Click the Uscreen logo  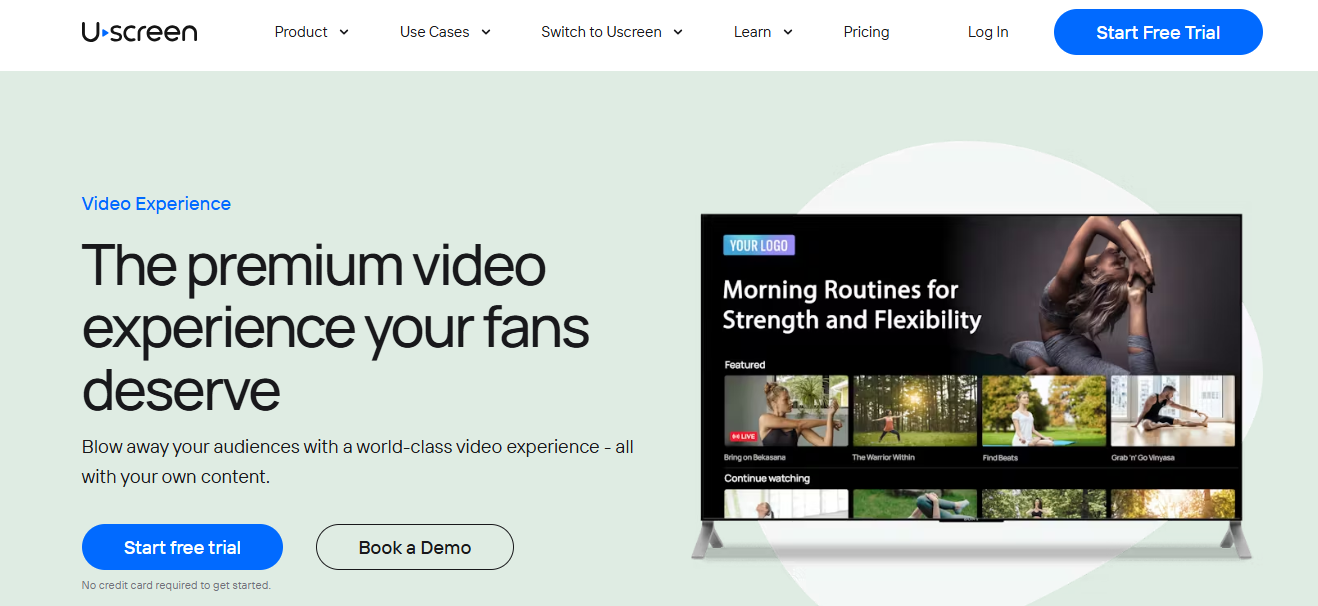pos(139,32)
